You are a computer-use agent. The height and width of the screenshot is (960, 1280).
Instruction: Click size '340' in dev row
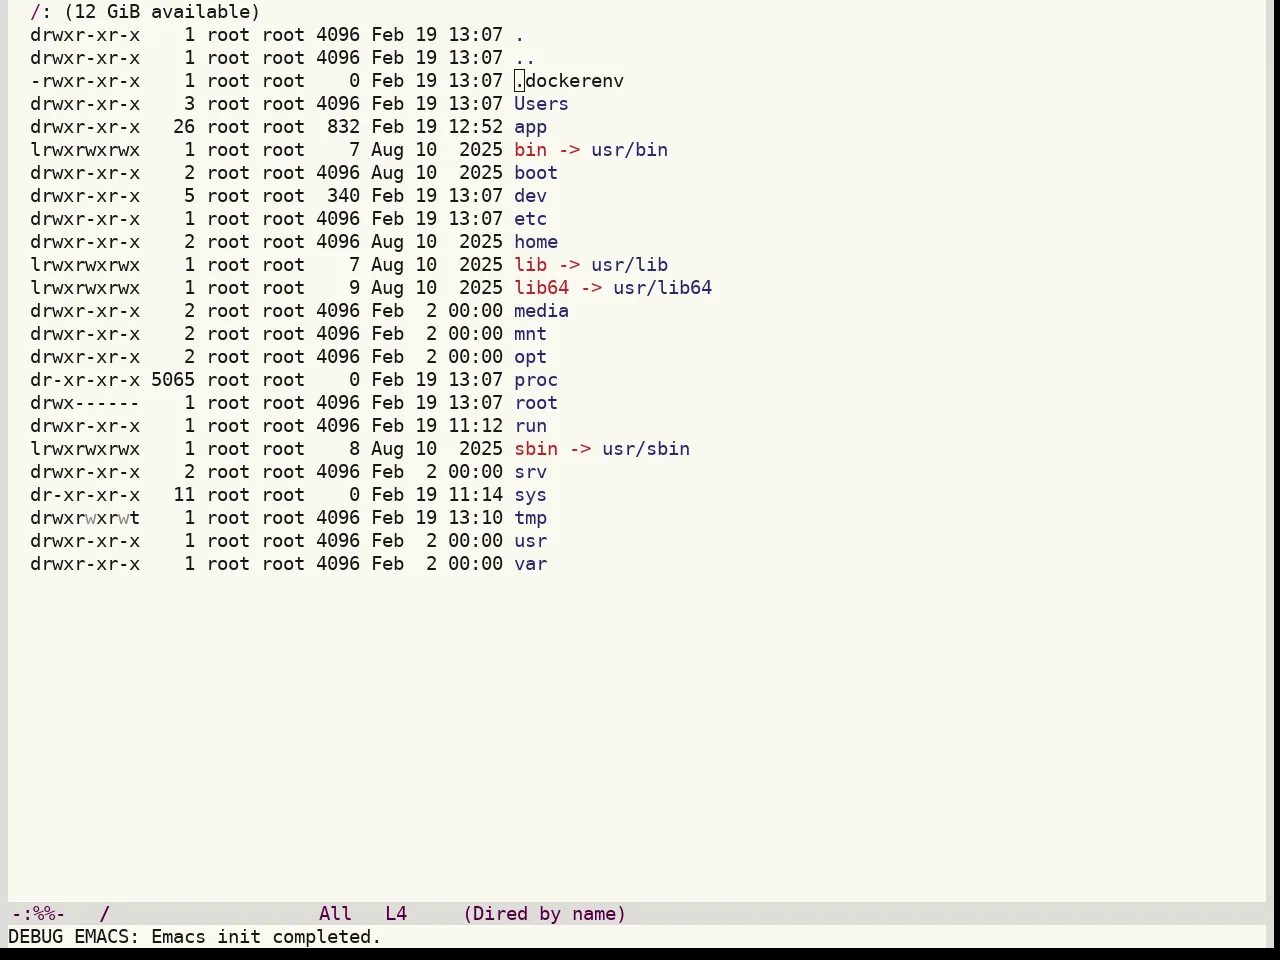(x=343, y=196)
